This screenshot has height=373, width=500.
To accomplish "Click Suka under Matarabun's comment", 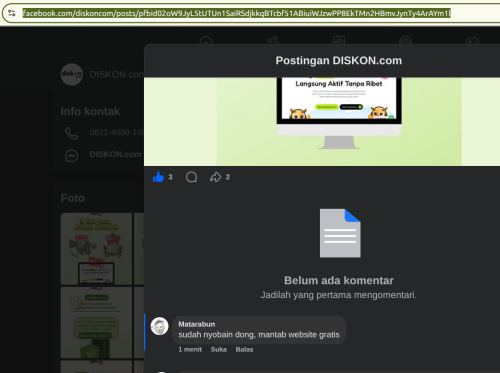I will coord(219,349).
